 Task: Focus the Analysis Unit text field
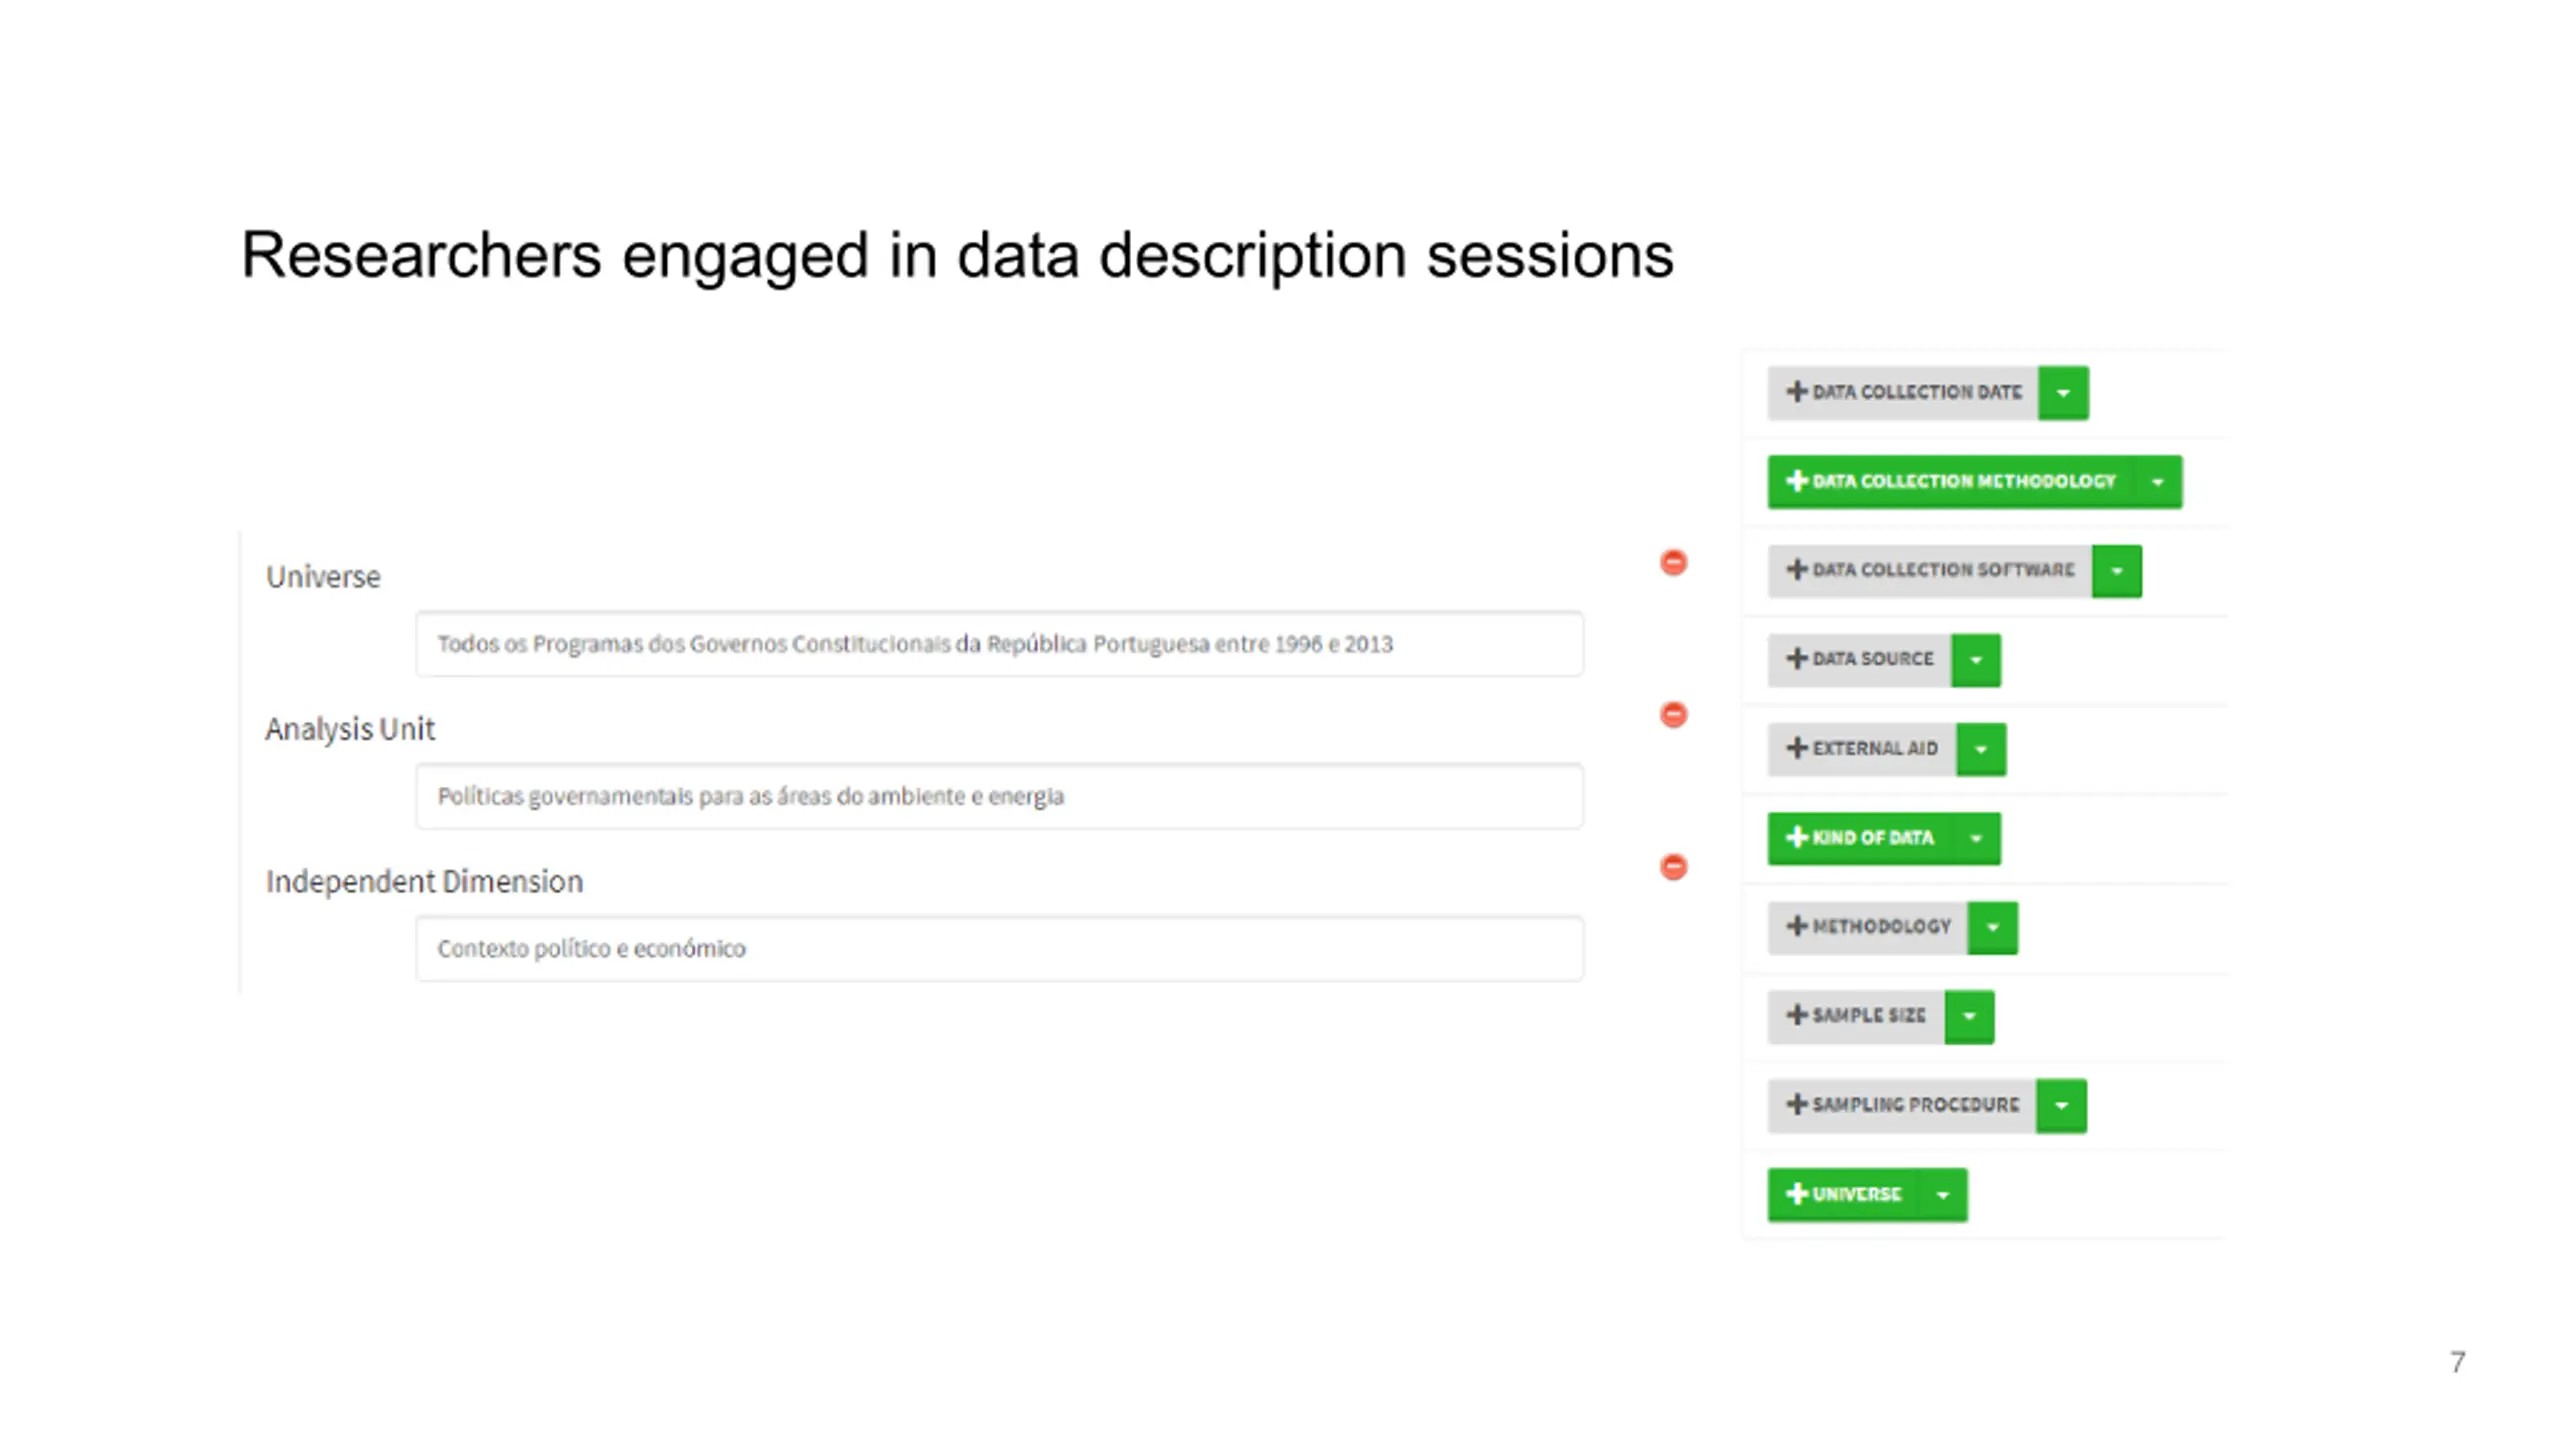998,796
